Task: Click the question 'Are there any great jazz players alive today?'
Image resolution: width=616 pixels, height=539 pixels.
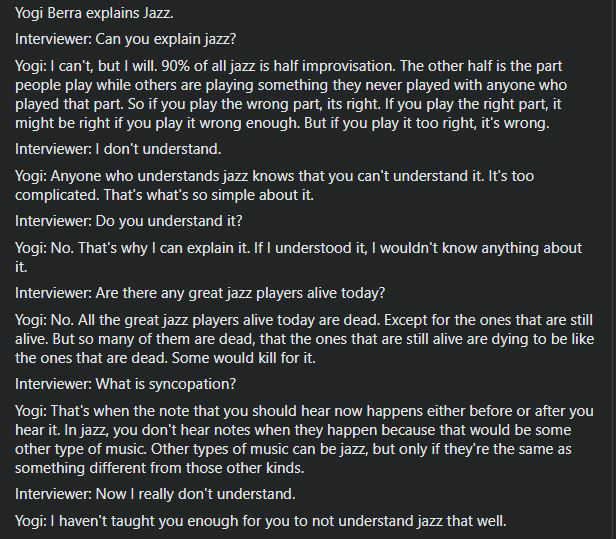Action: click(240, 293)
